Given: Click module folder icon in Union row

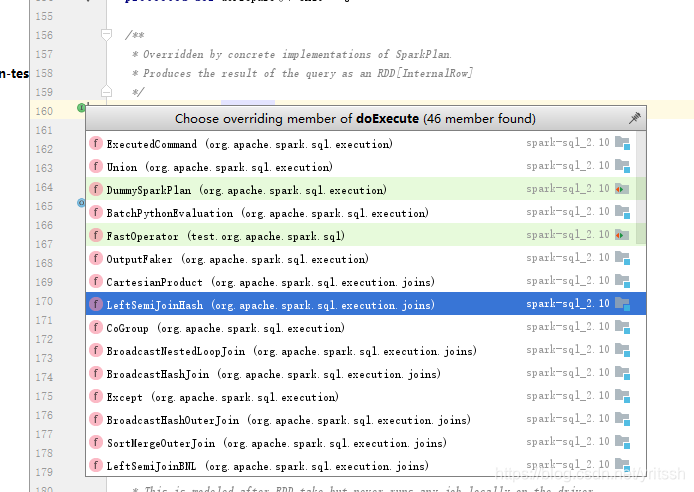Looking at the screenshot, I should [x=622, y=166].
